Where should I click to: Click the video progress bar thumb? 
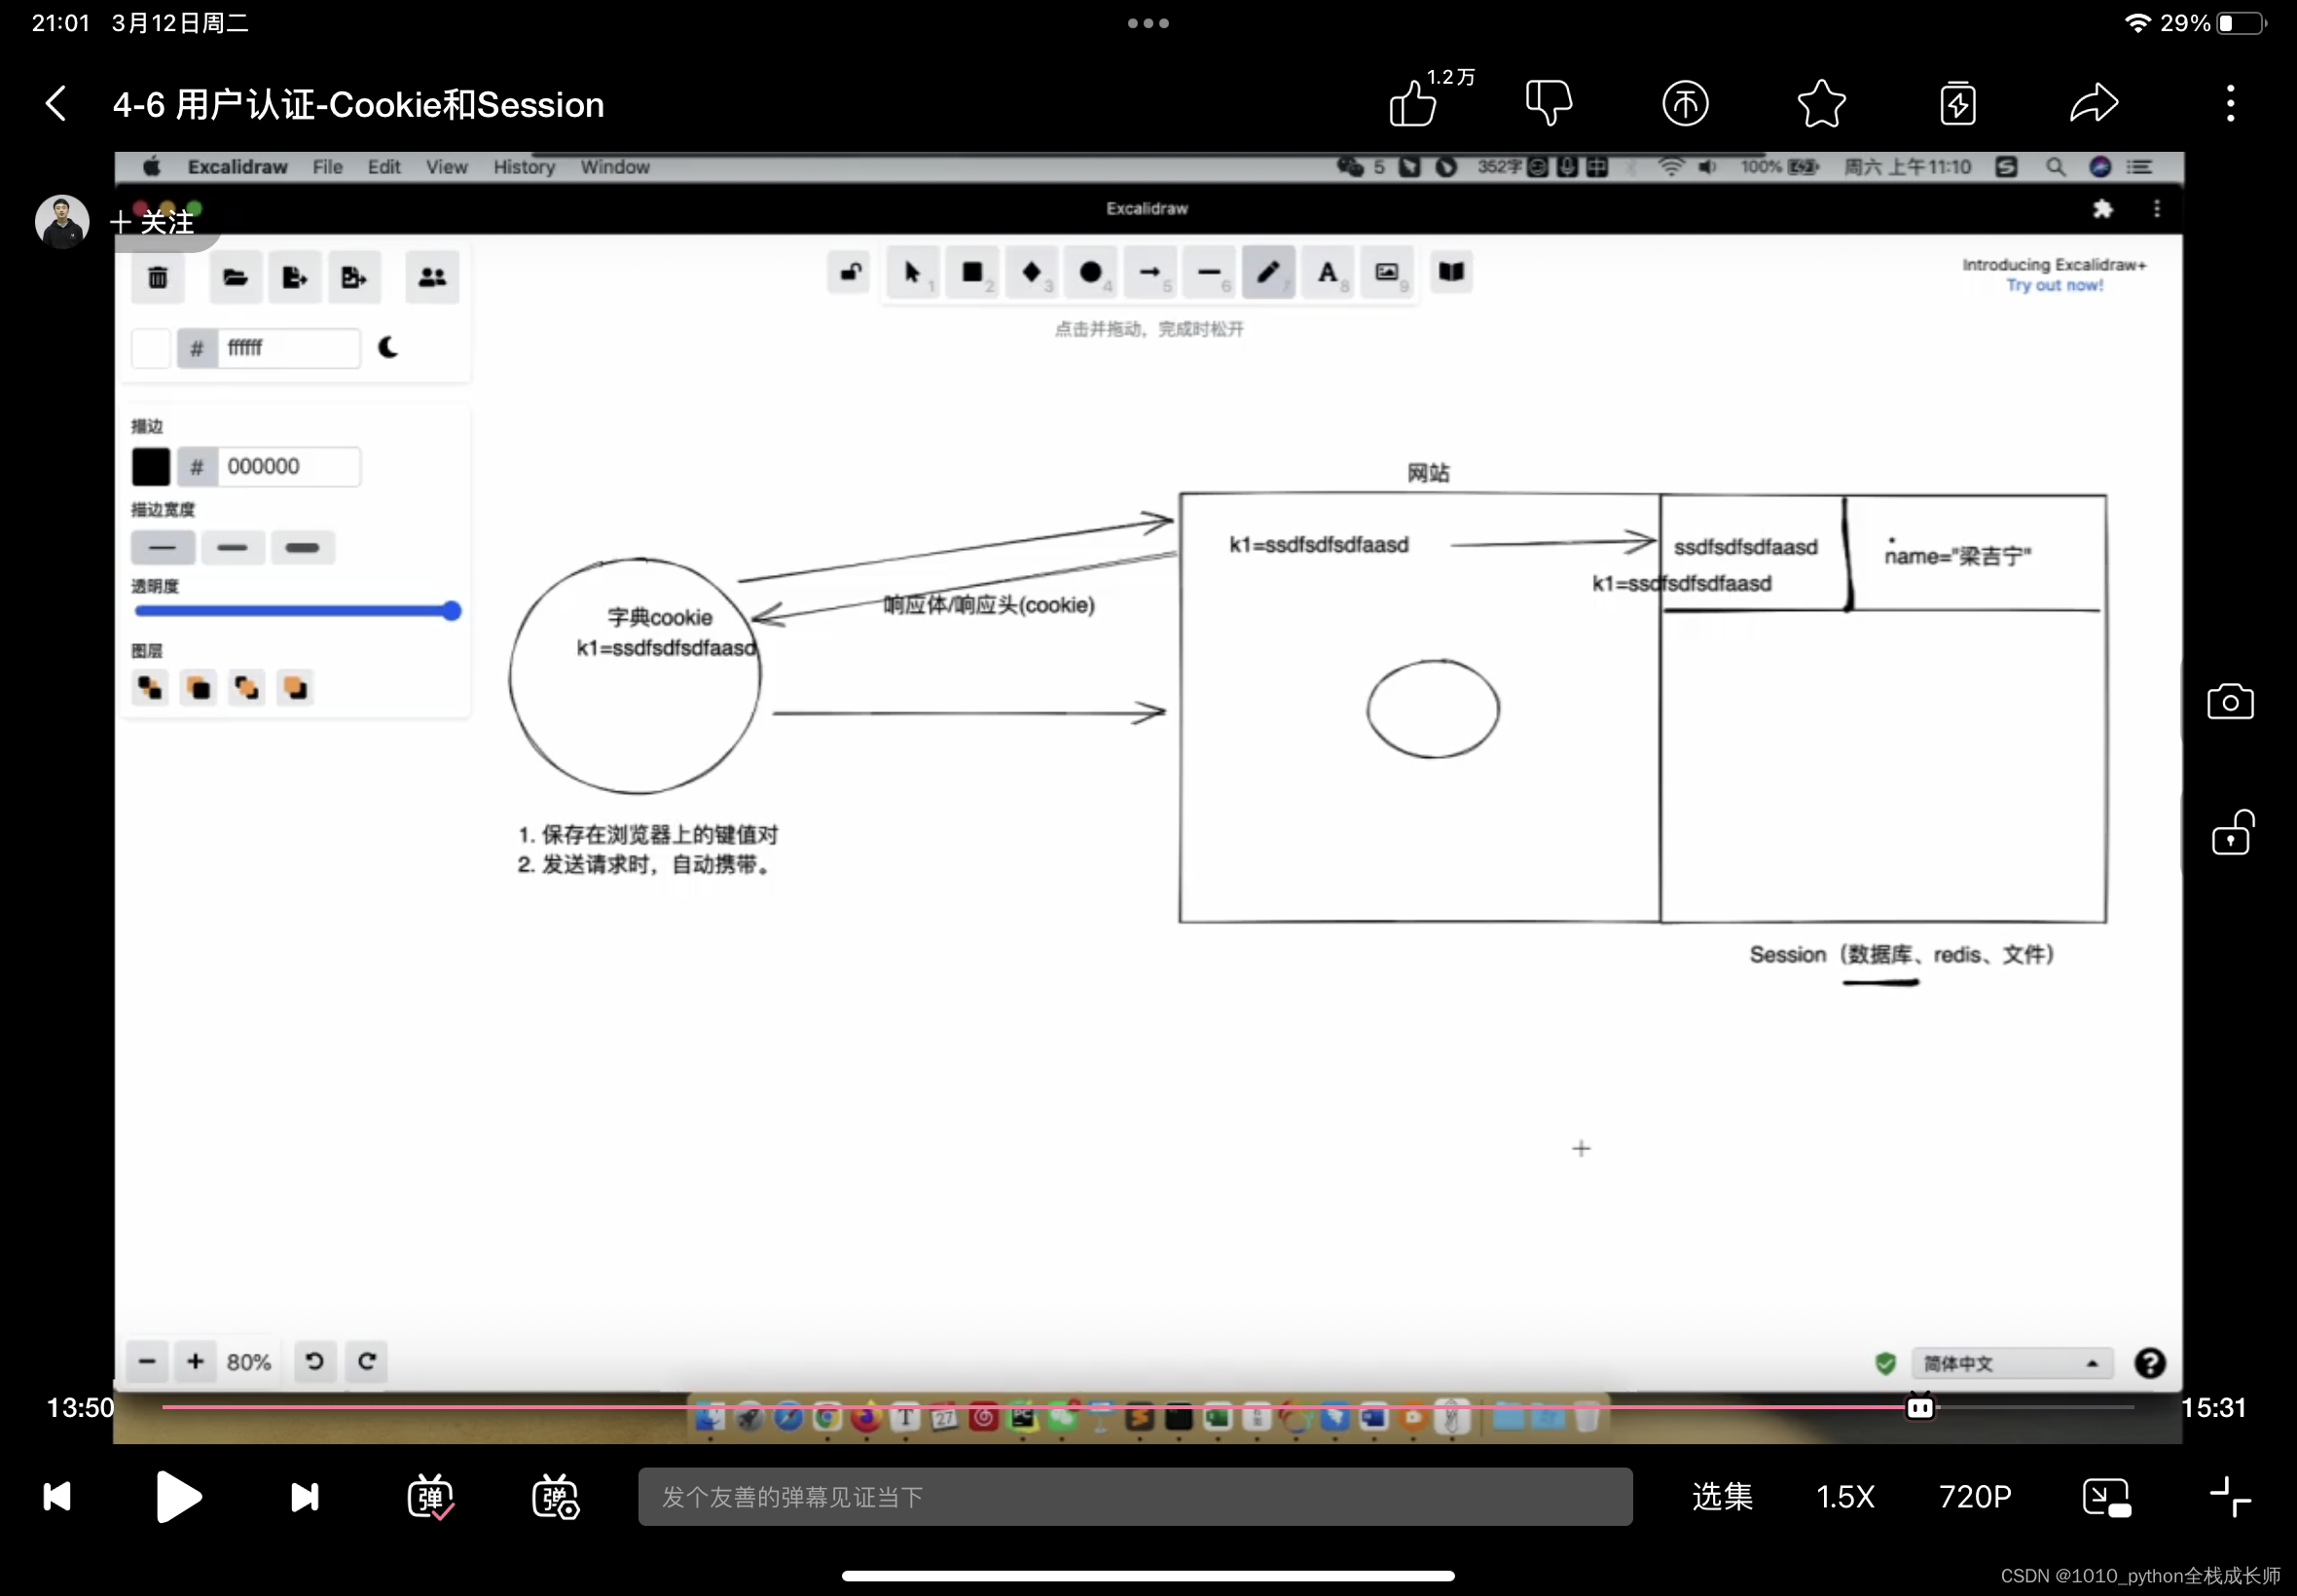1920,1407
